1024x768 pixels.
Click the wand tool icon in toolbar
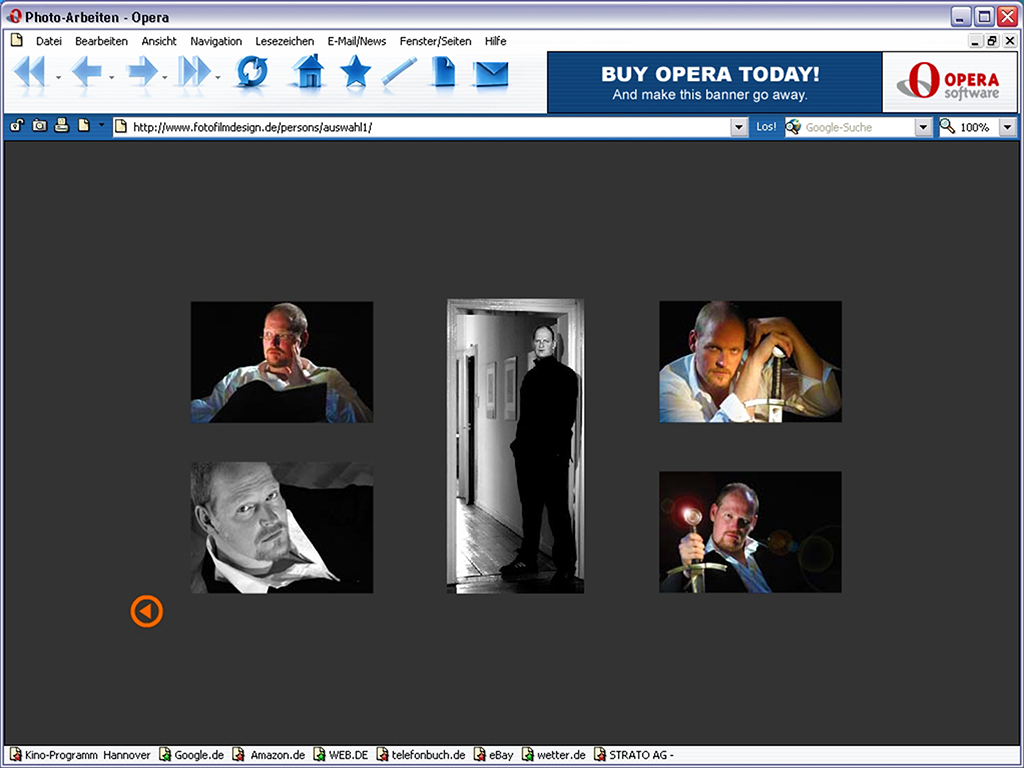click(x=399, y=71)
